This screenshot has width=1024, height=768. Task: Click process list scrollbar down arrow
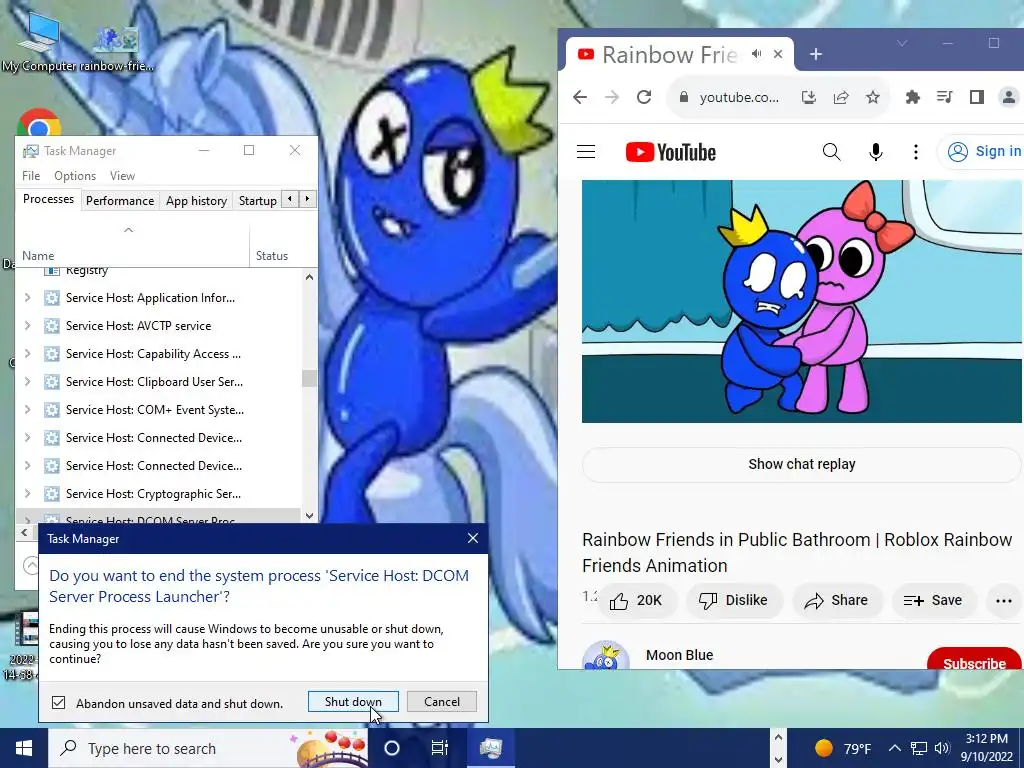[310, 515]
